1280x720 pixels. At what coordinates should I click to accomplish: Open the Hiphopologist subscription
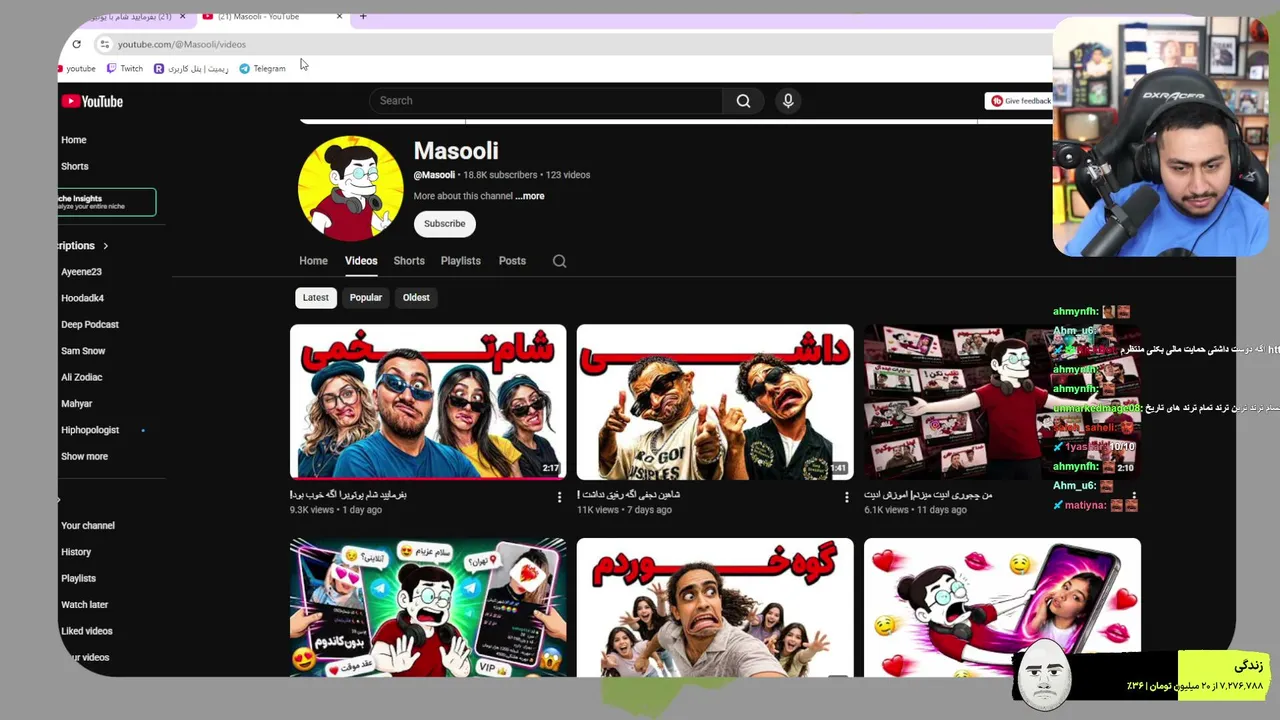[90, 430]
